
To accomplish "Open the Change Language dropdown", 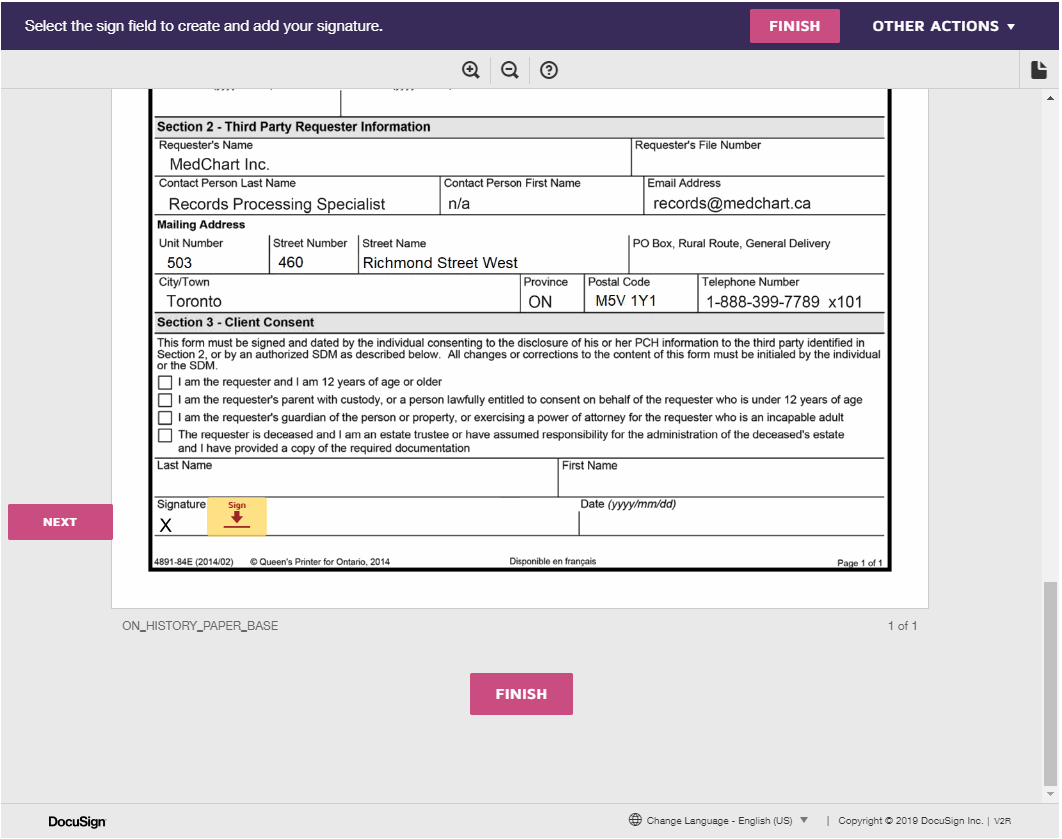I will (x=727, y=820).
